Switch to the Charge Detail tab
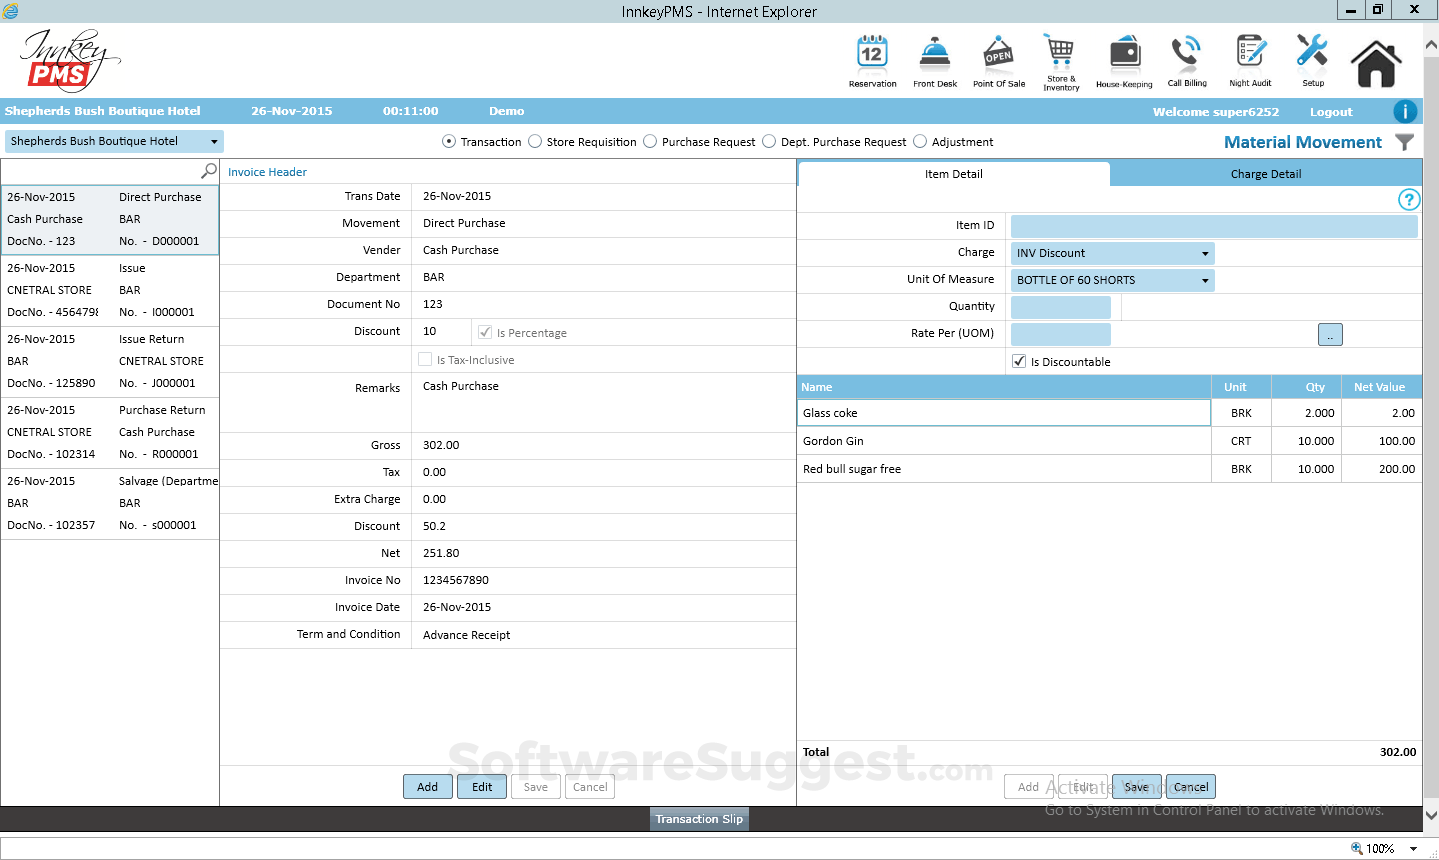 [1266, 174]
